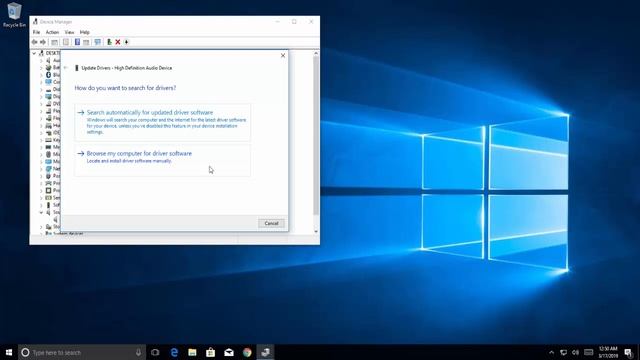Expand IDE controllers node chevron
640x360 pixels.
(41, 133)
